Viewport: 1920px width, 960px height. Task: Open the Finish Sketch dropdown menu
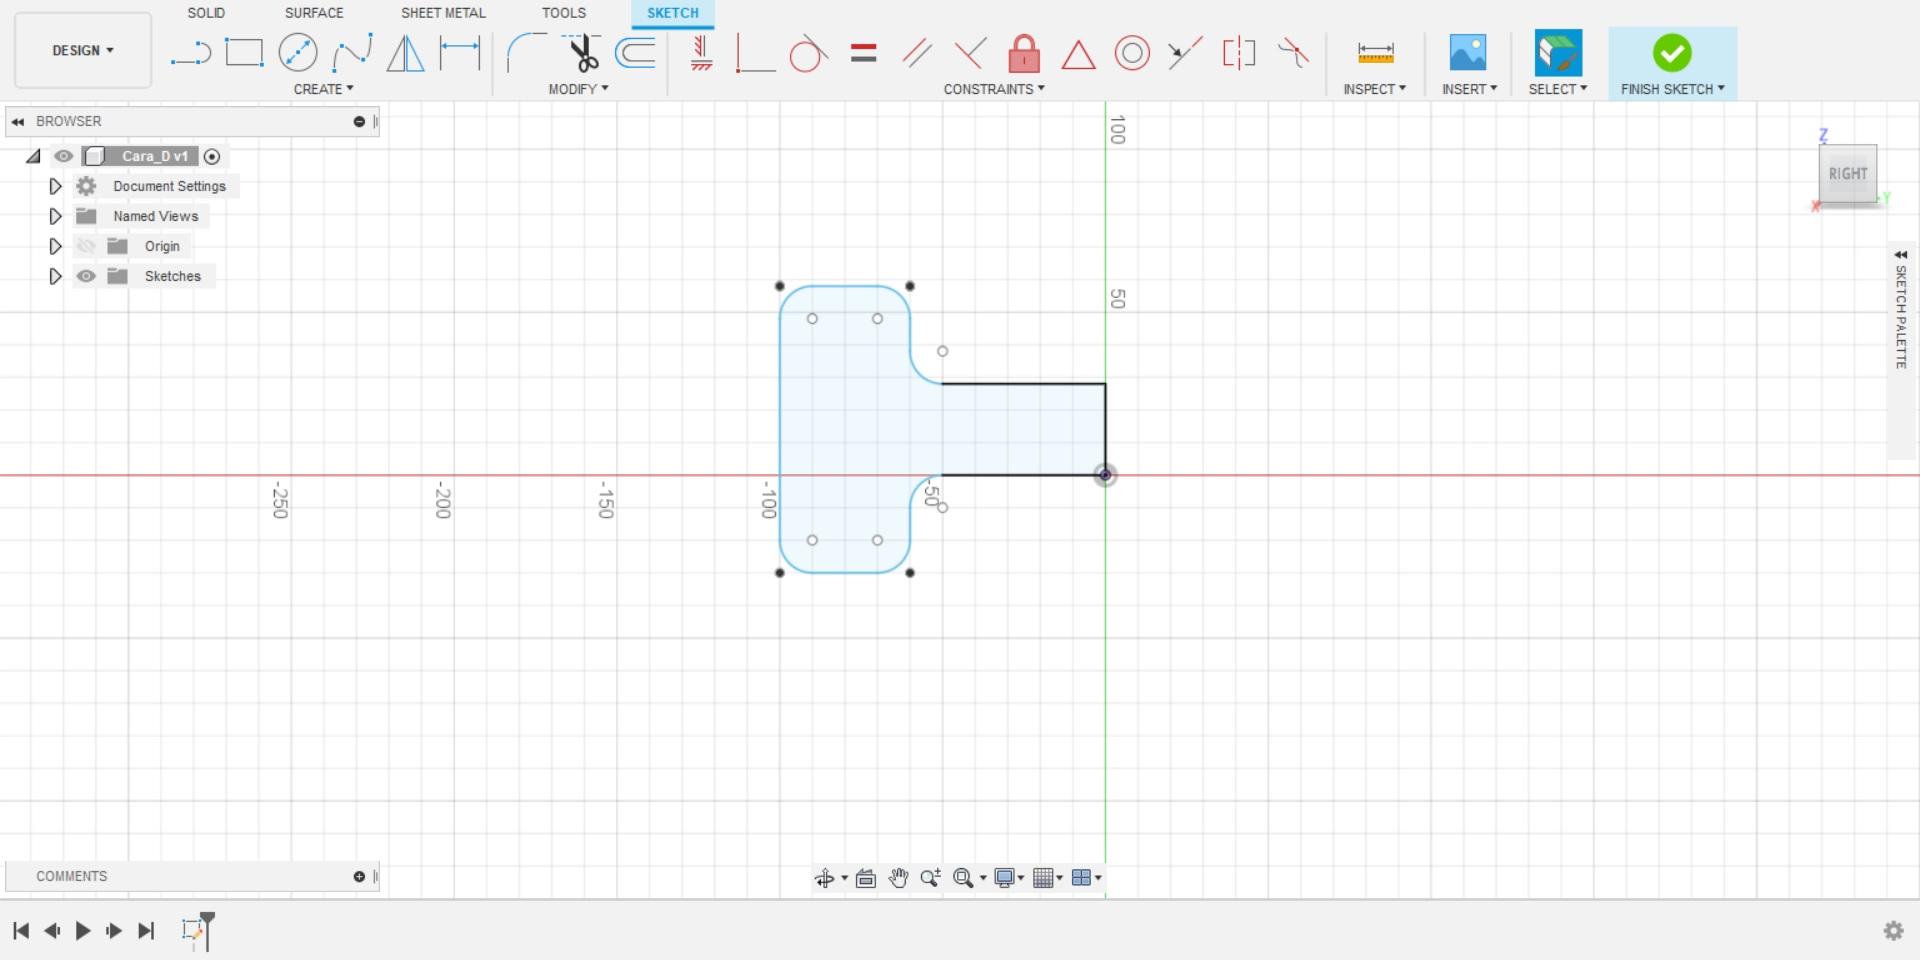coord(1673,89)
